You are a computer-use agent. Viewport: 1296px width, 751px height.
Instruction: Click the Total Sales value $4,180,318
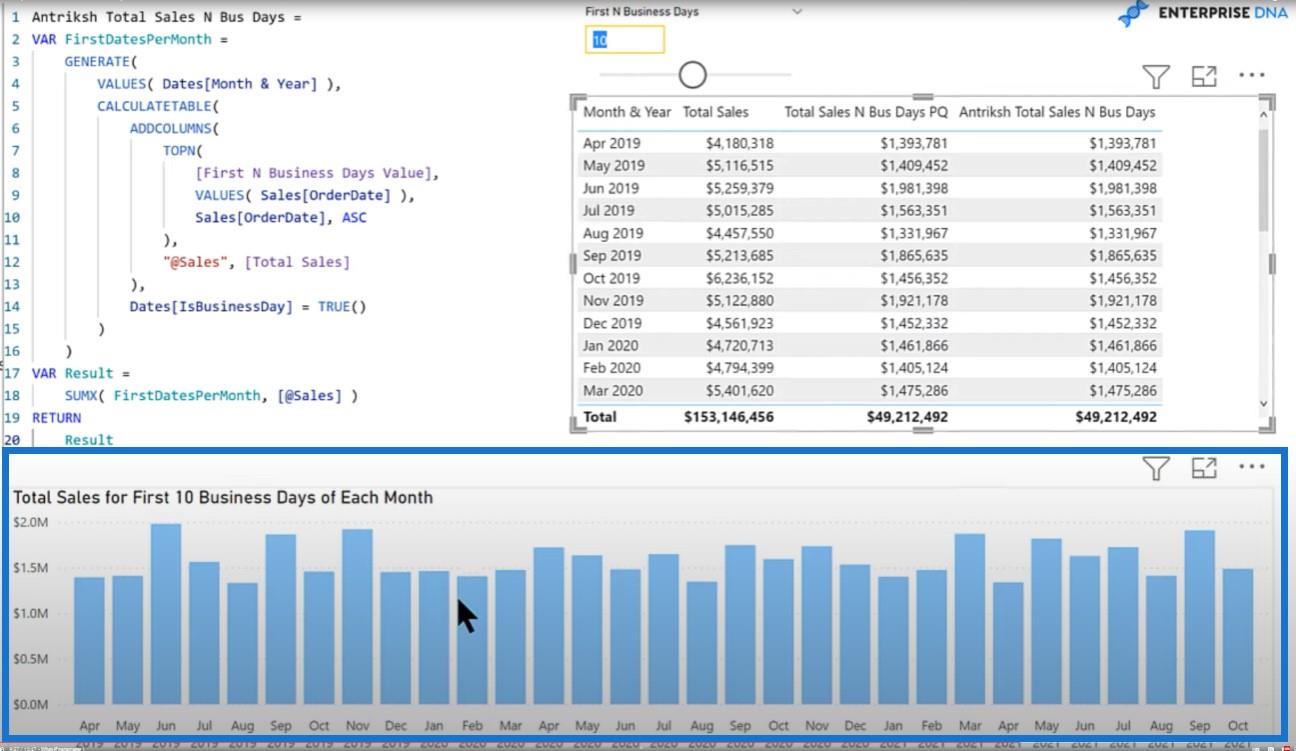739,143
